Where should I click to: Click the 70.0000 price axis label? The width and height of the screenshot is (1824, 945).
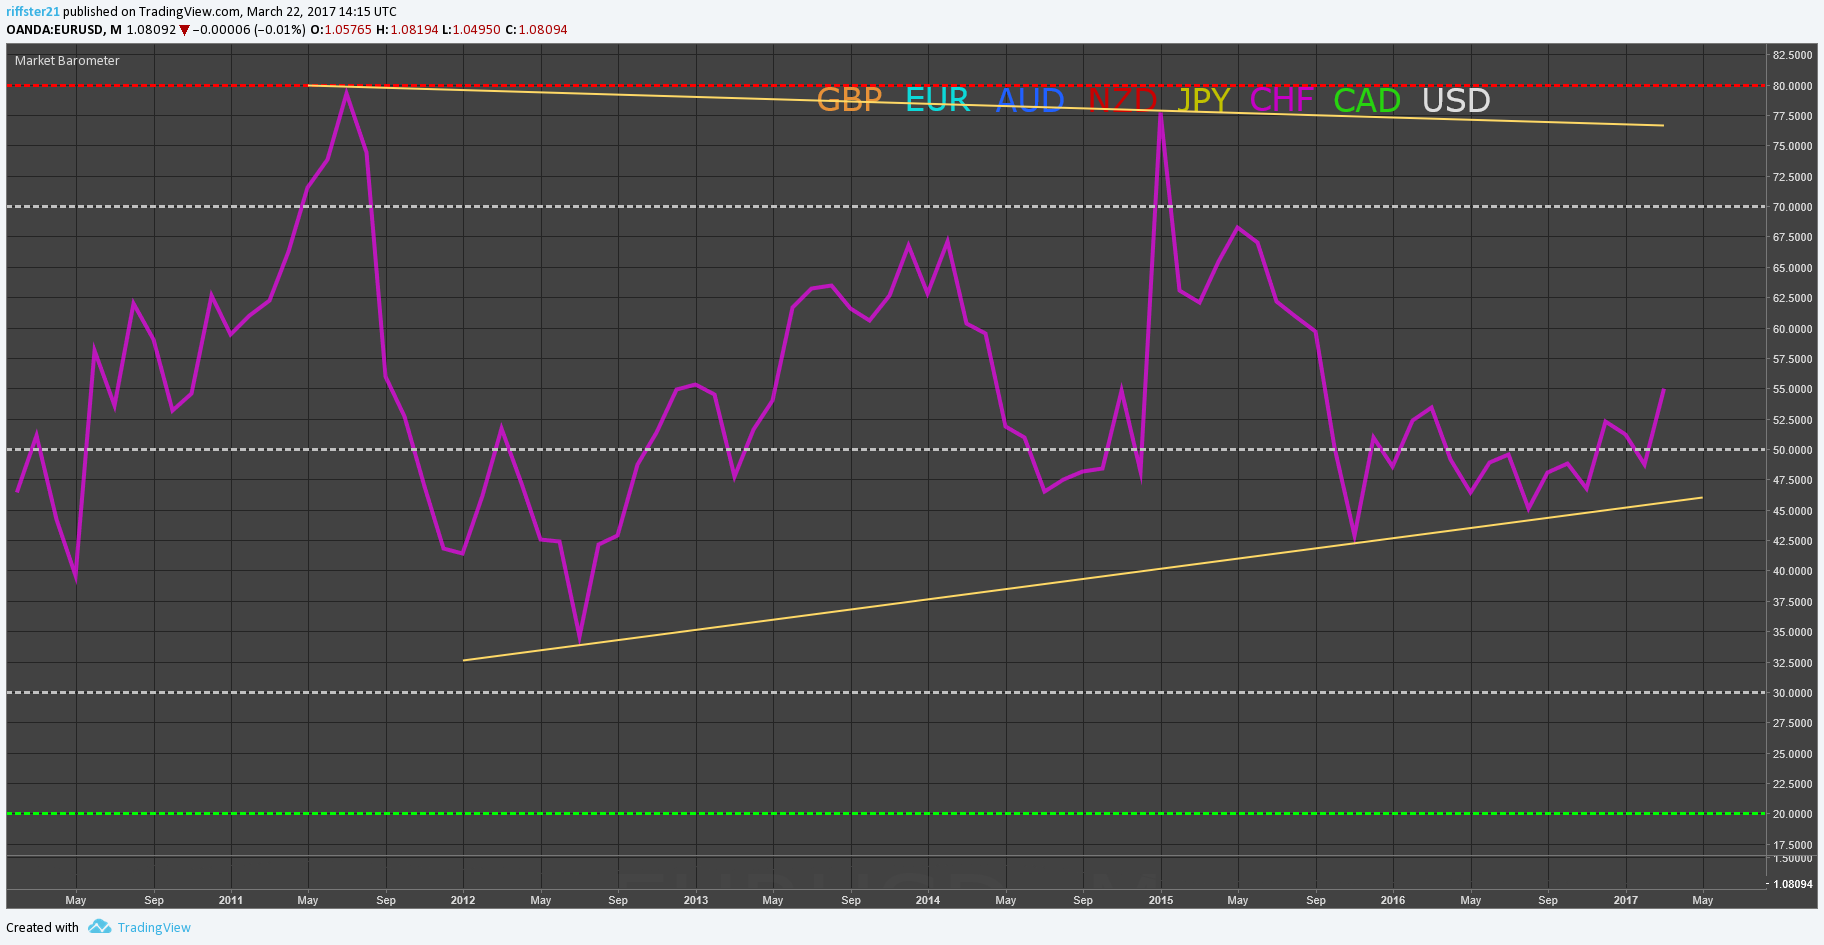(1792, 207)
